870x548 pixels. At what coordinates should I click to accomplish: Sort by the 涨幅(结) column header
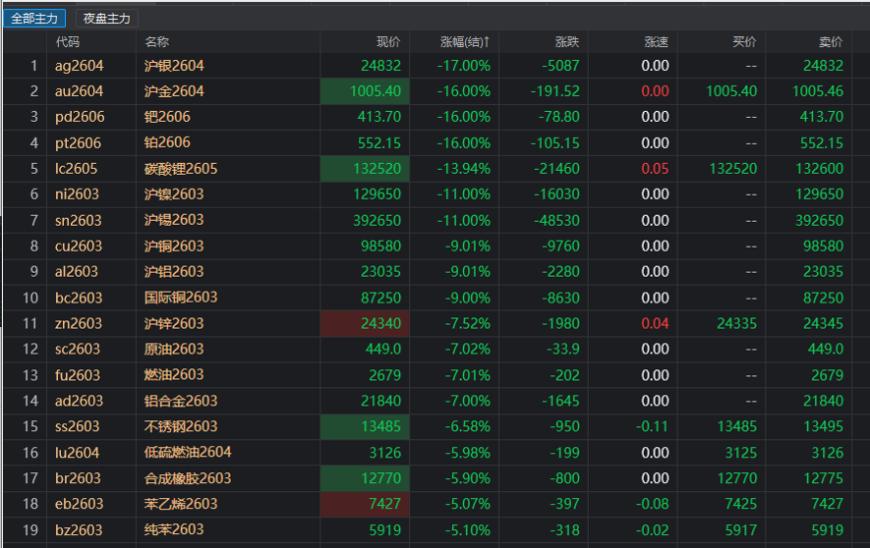click(x=465, y=42)
